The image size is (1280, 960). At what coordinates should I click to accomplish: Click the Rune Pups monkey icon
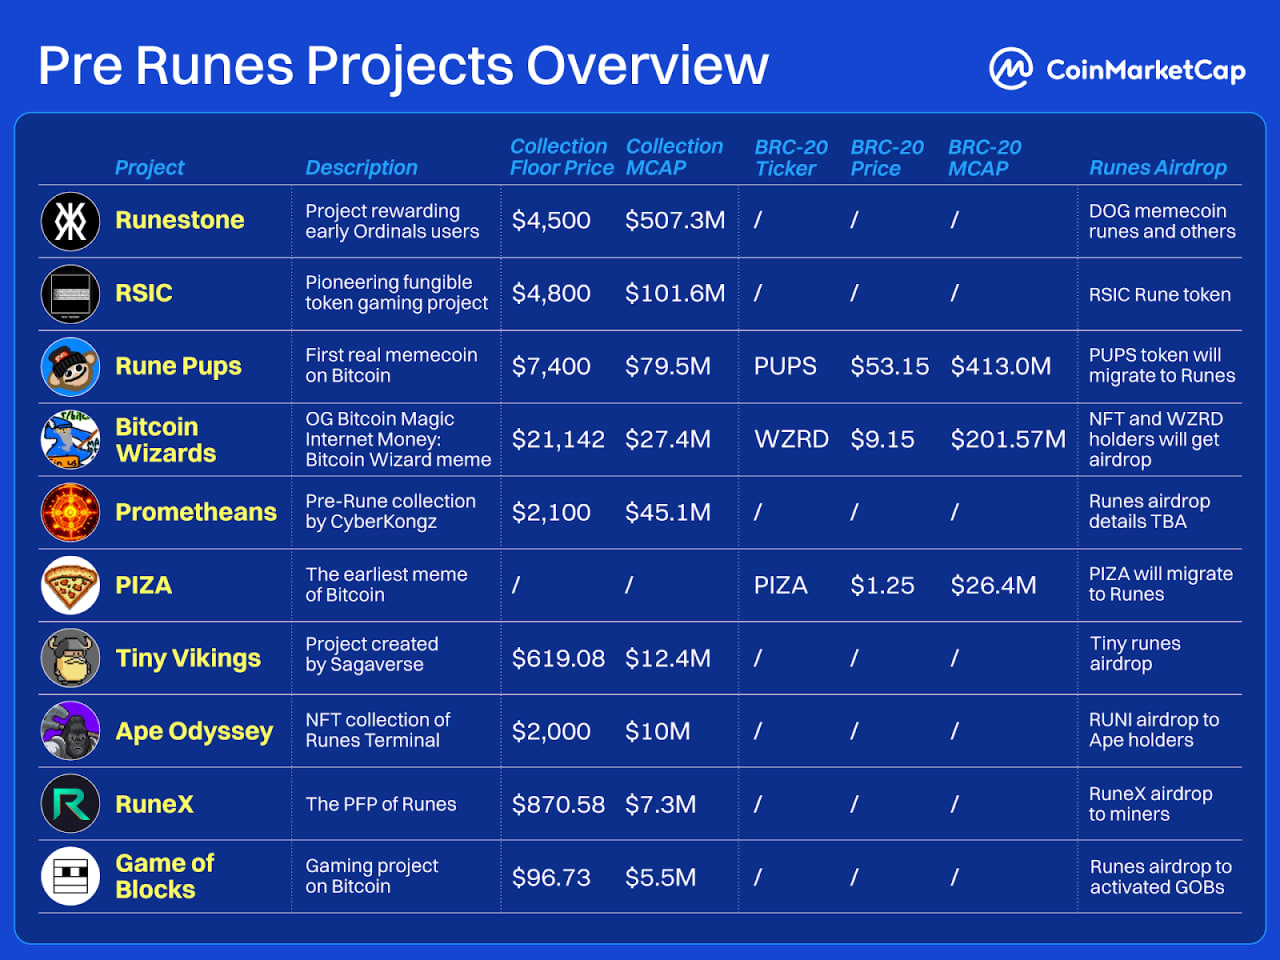coord(70,367)
